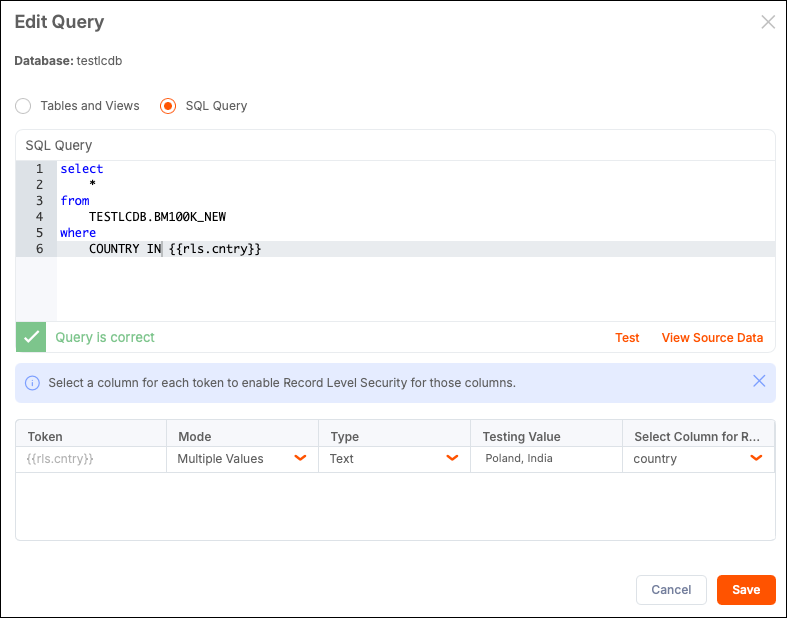Click the Select Column for R... header
This screenshot has width=787, height=618.
click(x=697, y=436)
